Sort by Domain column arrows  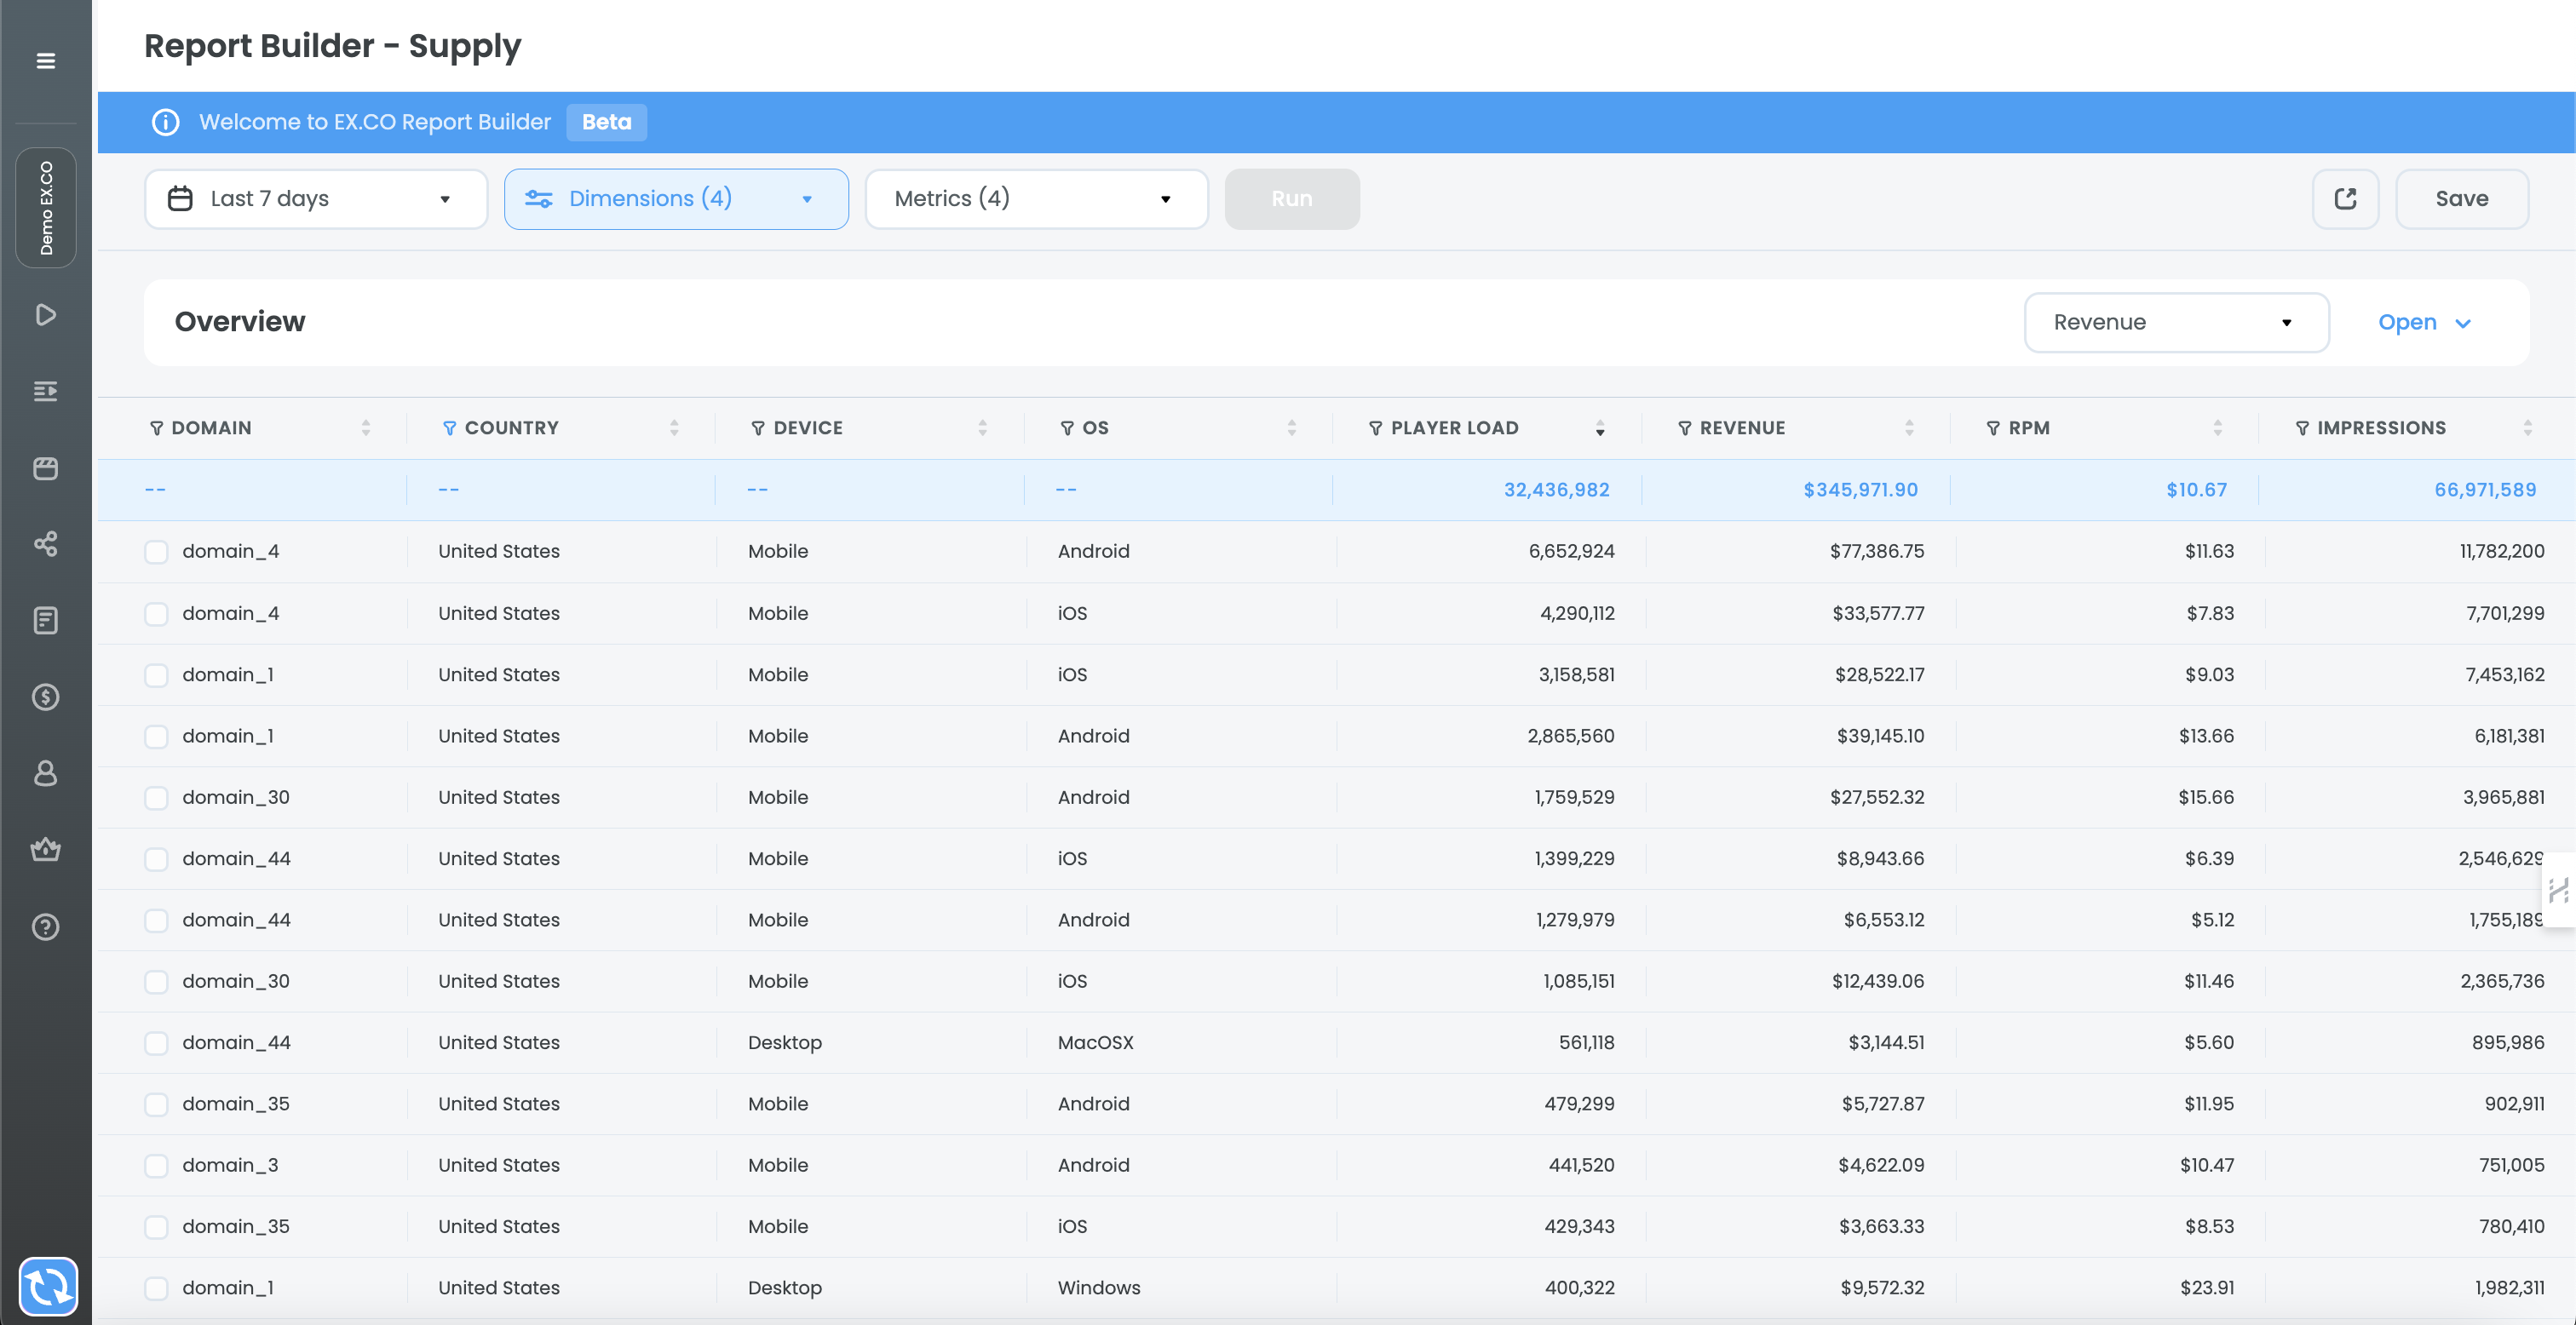[x=366, y=428]
